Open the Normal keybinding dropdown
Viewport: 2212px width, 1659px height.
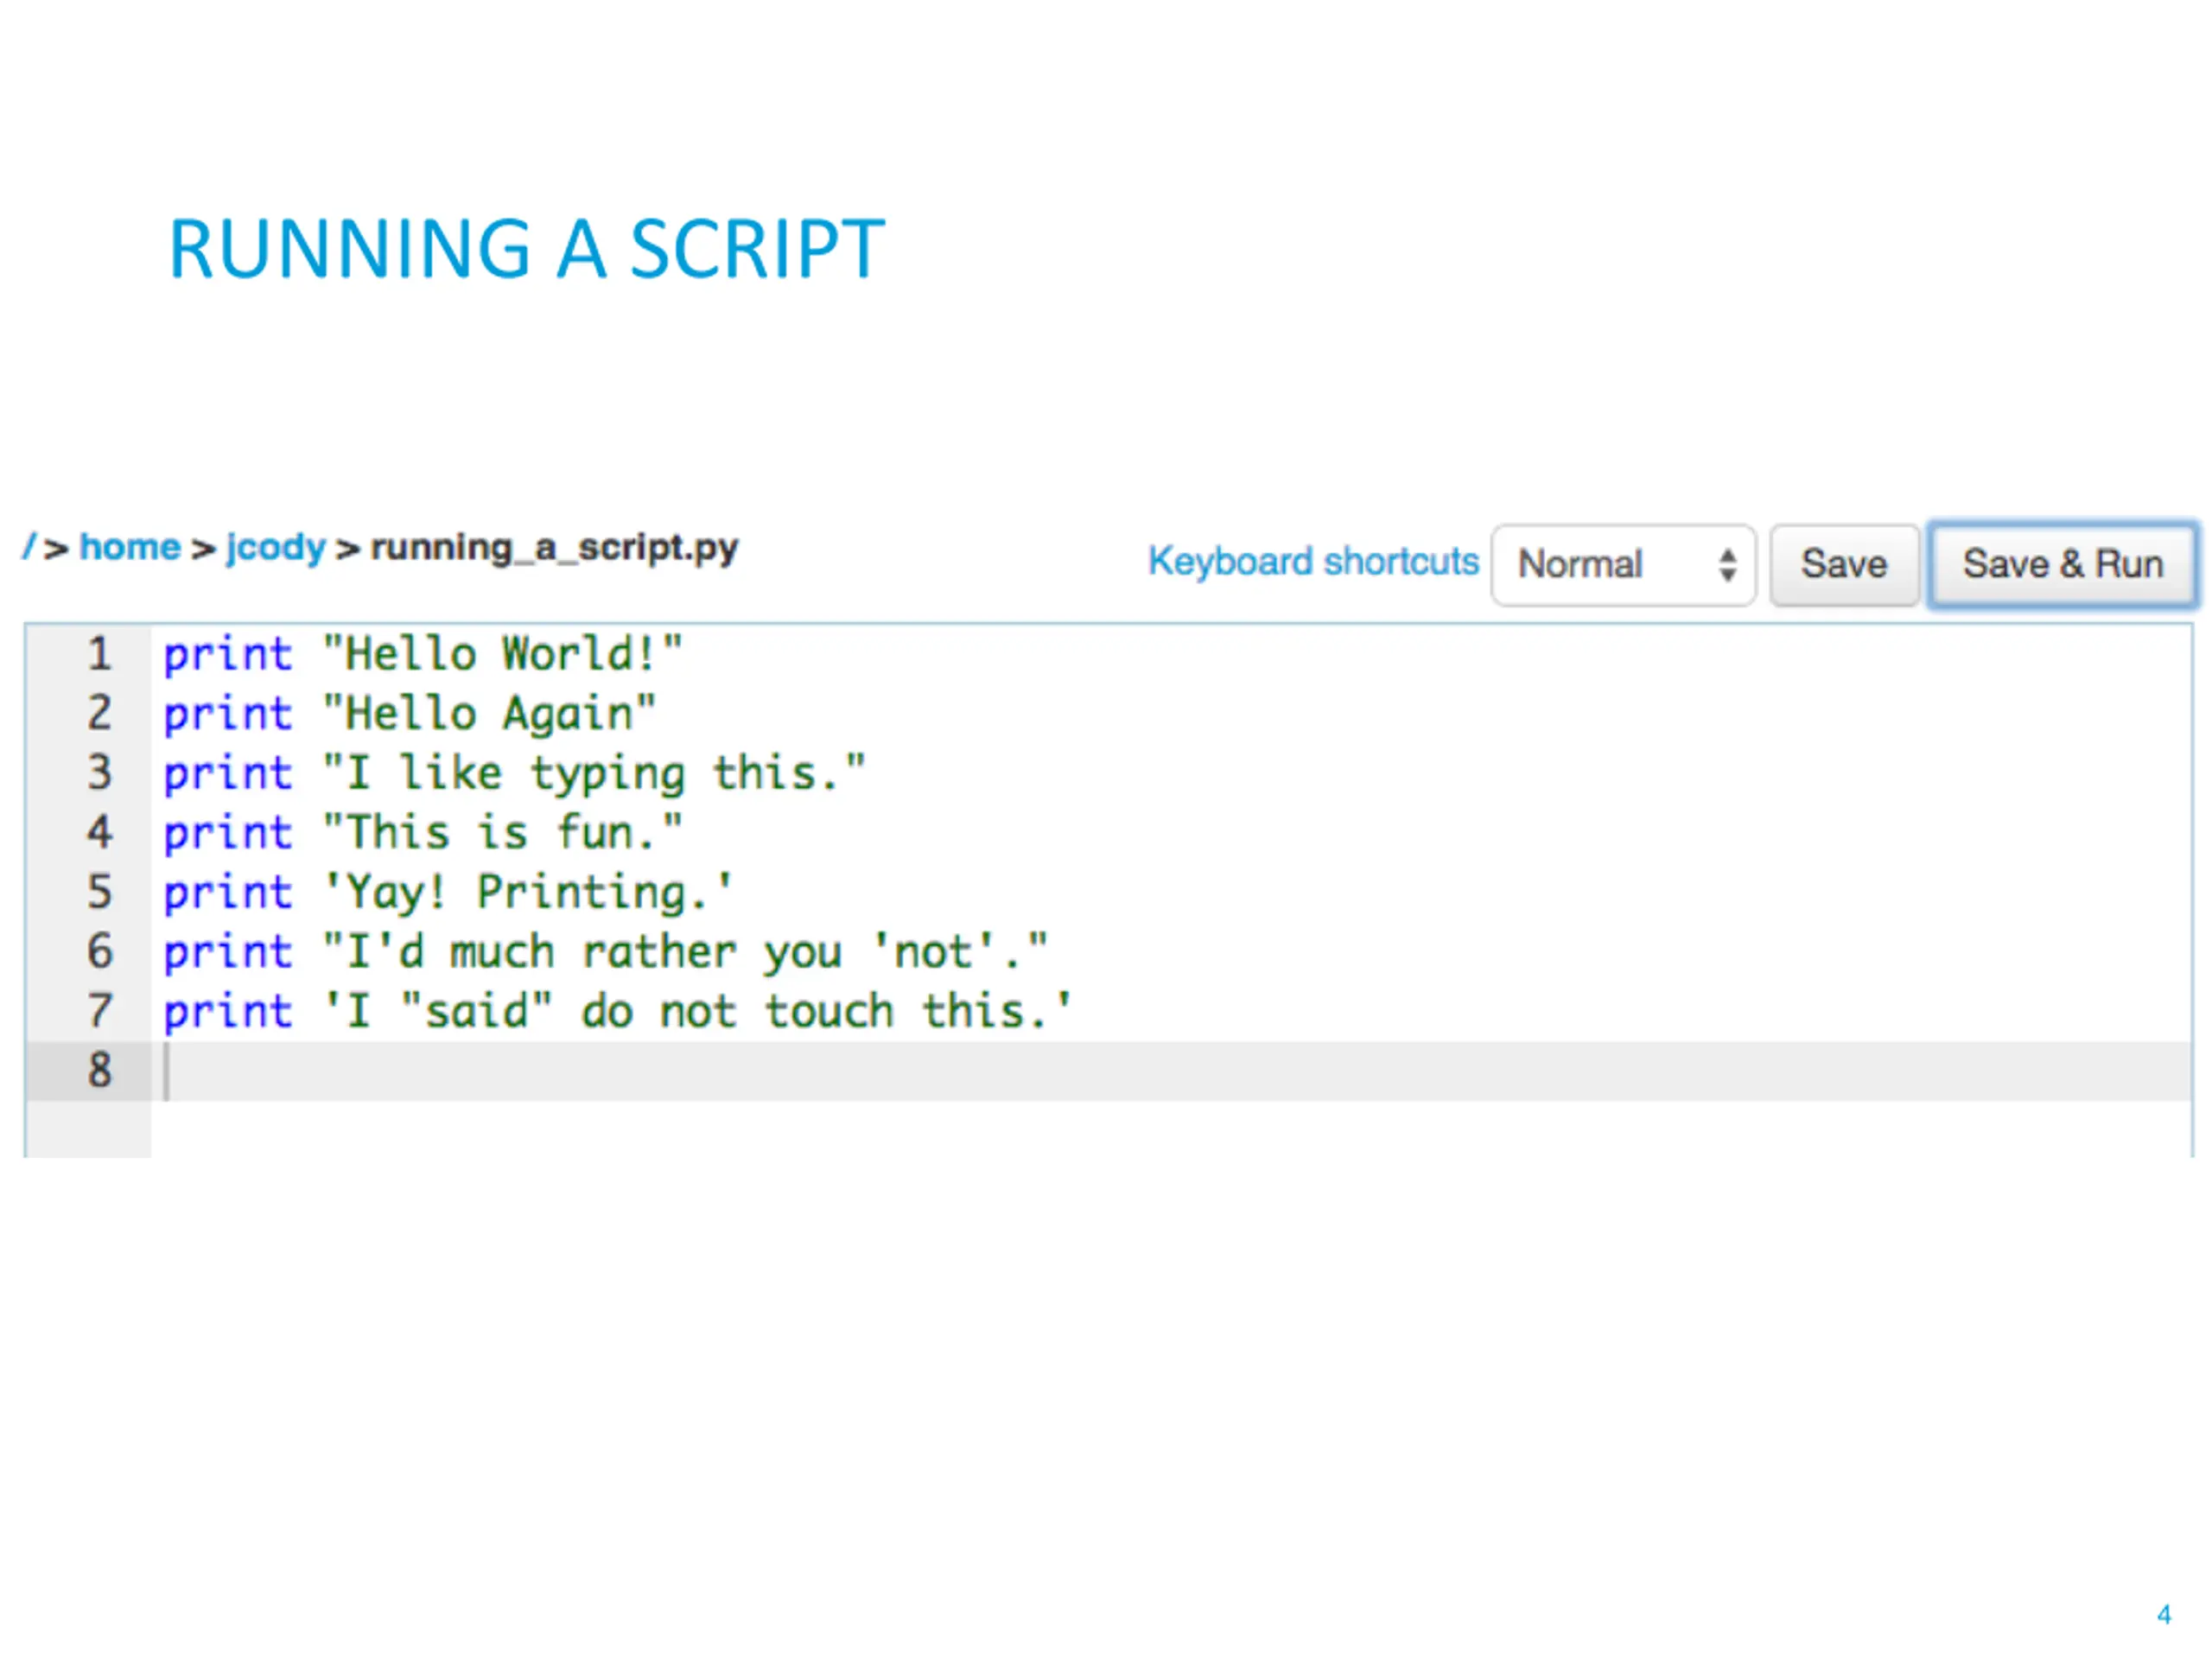pos(1623,564)
